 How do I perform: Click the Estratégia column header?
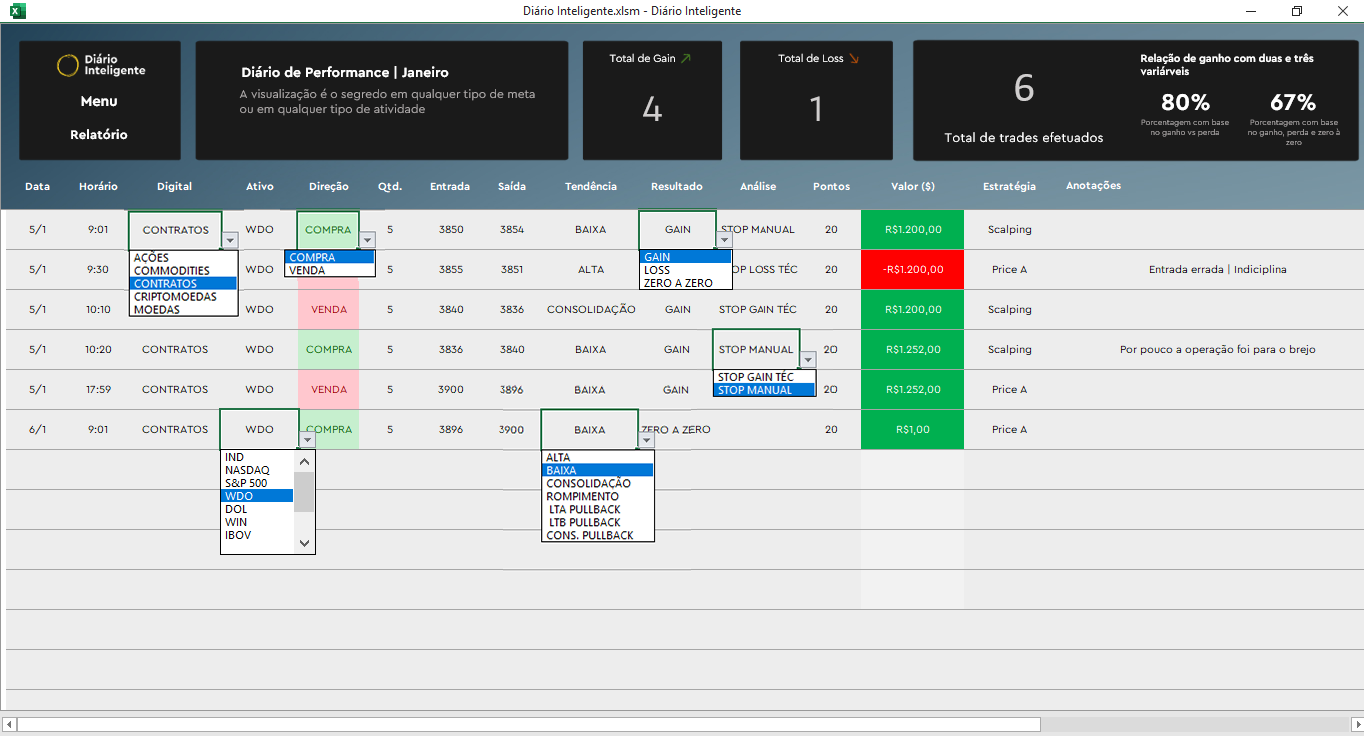(x=1009, y=186)
